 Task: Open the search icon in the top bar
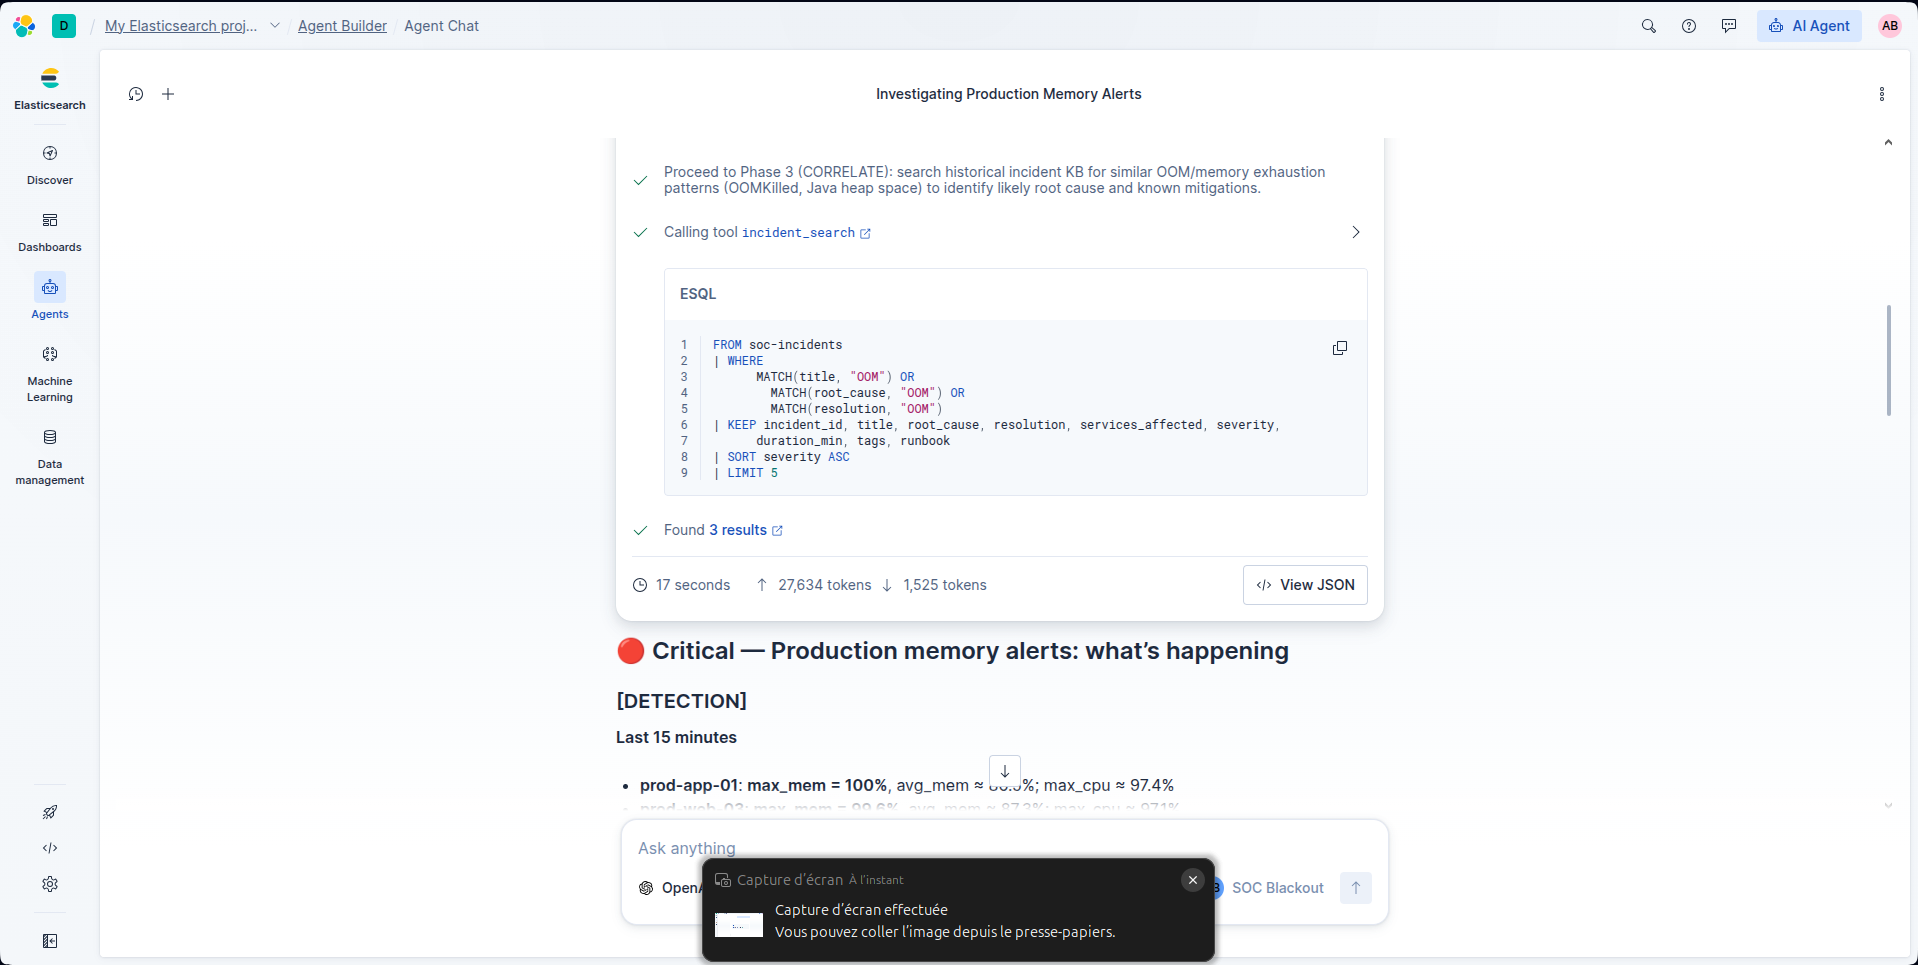pos(1649,26)
